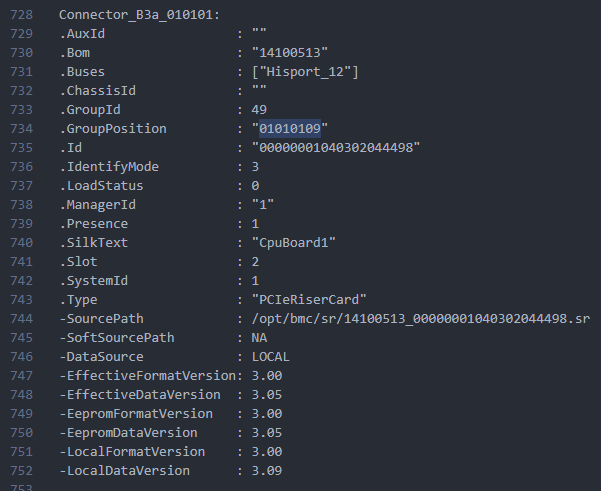Click the .IdentifyMode key name

(x=109, y=167)
